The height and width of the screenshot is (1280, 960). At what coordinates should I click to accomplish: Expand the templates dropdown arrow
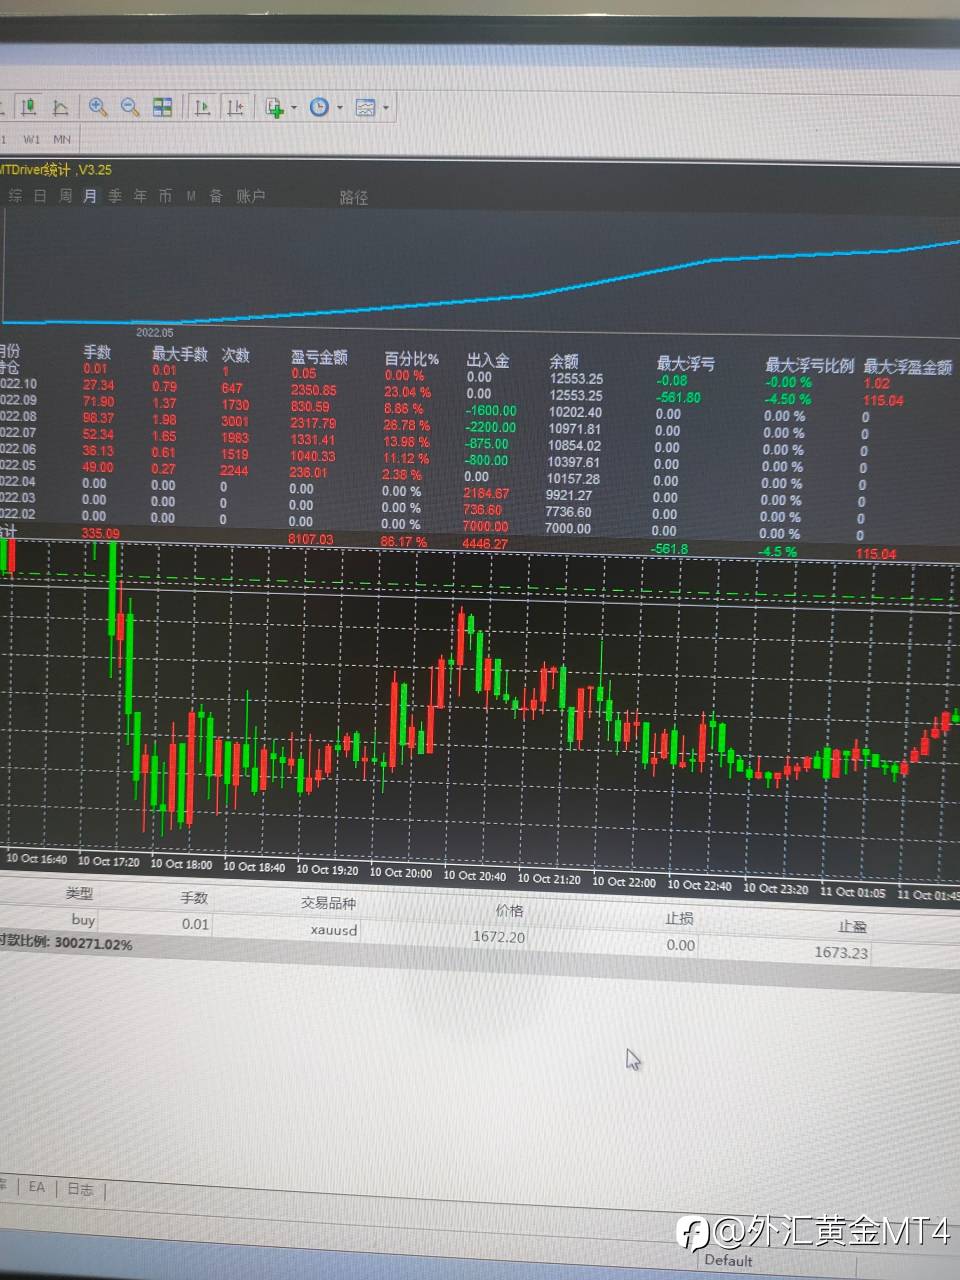pos(386,107)
